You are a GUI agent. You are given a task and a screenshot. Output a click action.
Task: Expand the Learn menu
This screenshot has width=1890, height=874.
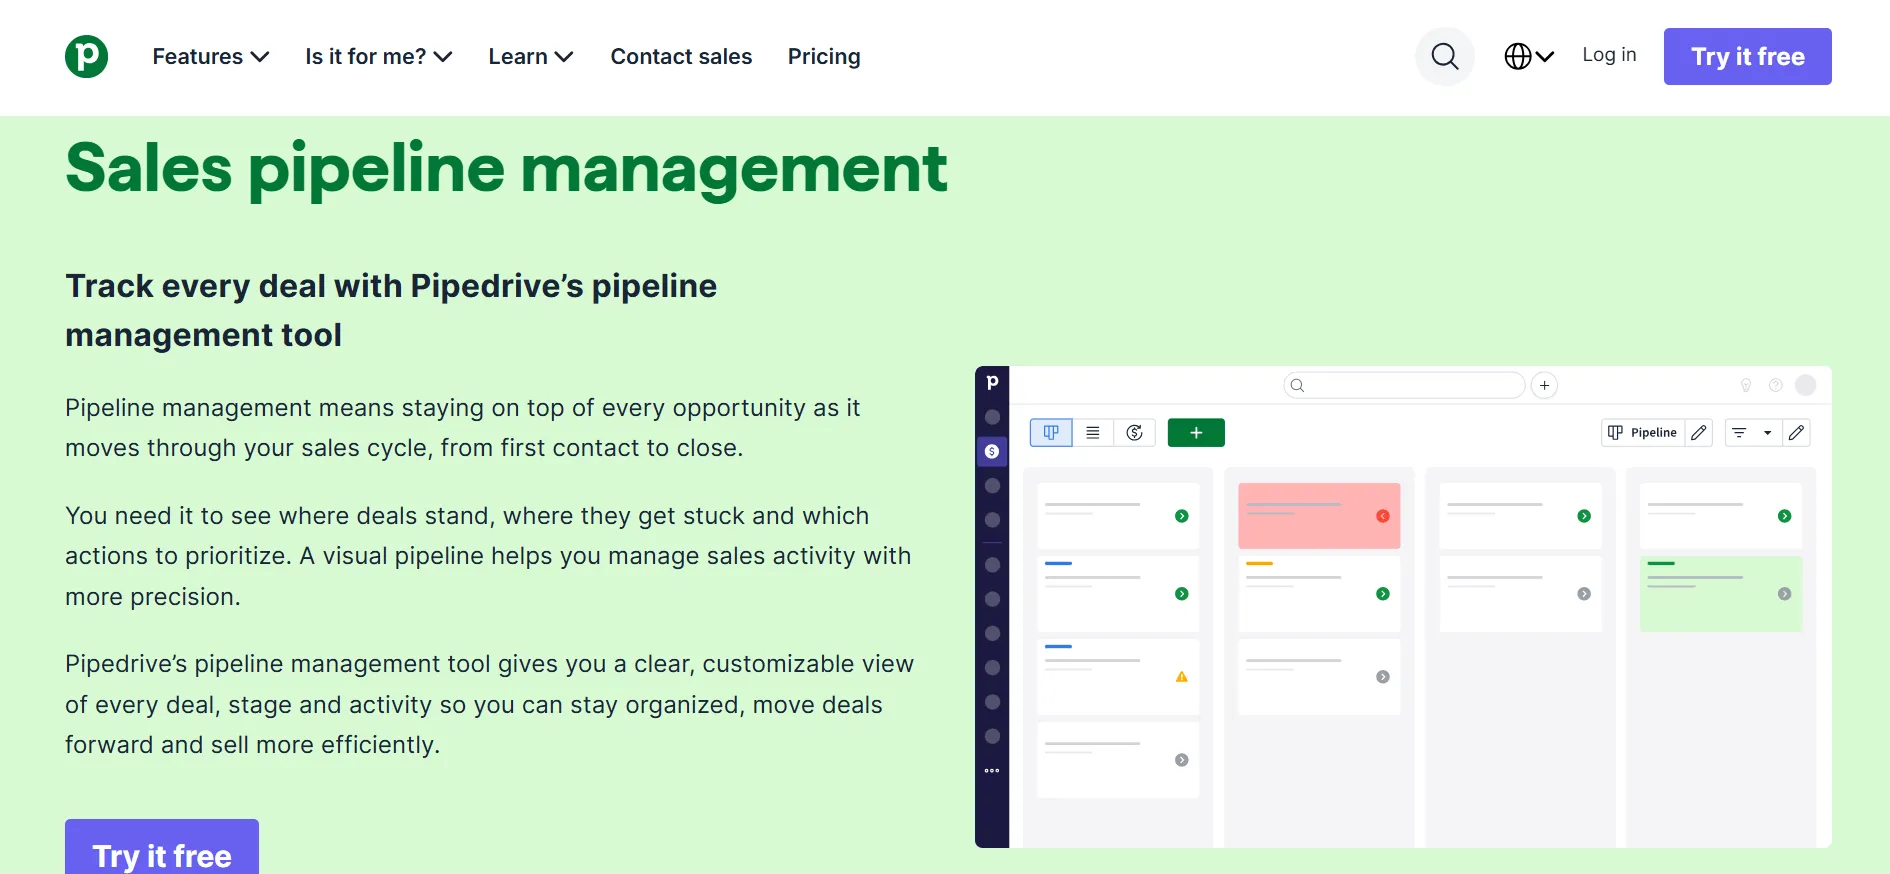(530, 56)
